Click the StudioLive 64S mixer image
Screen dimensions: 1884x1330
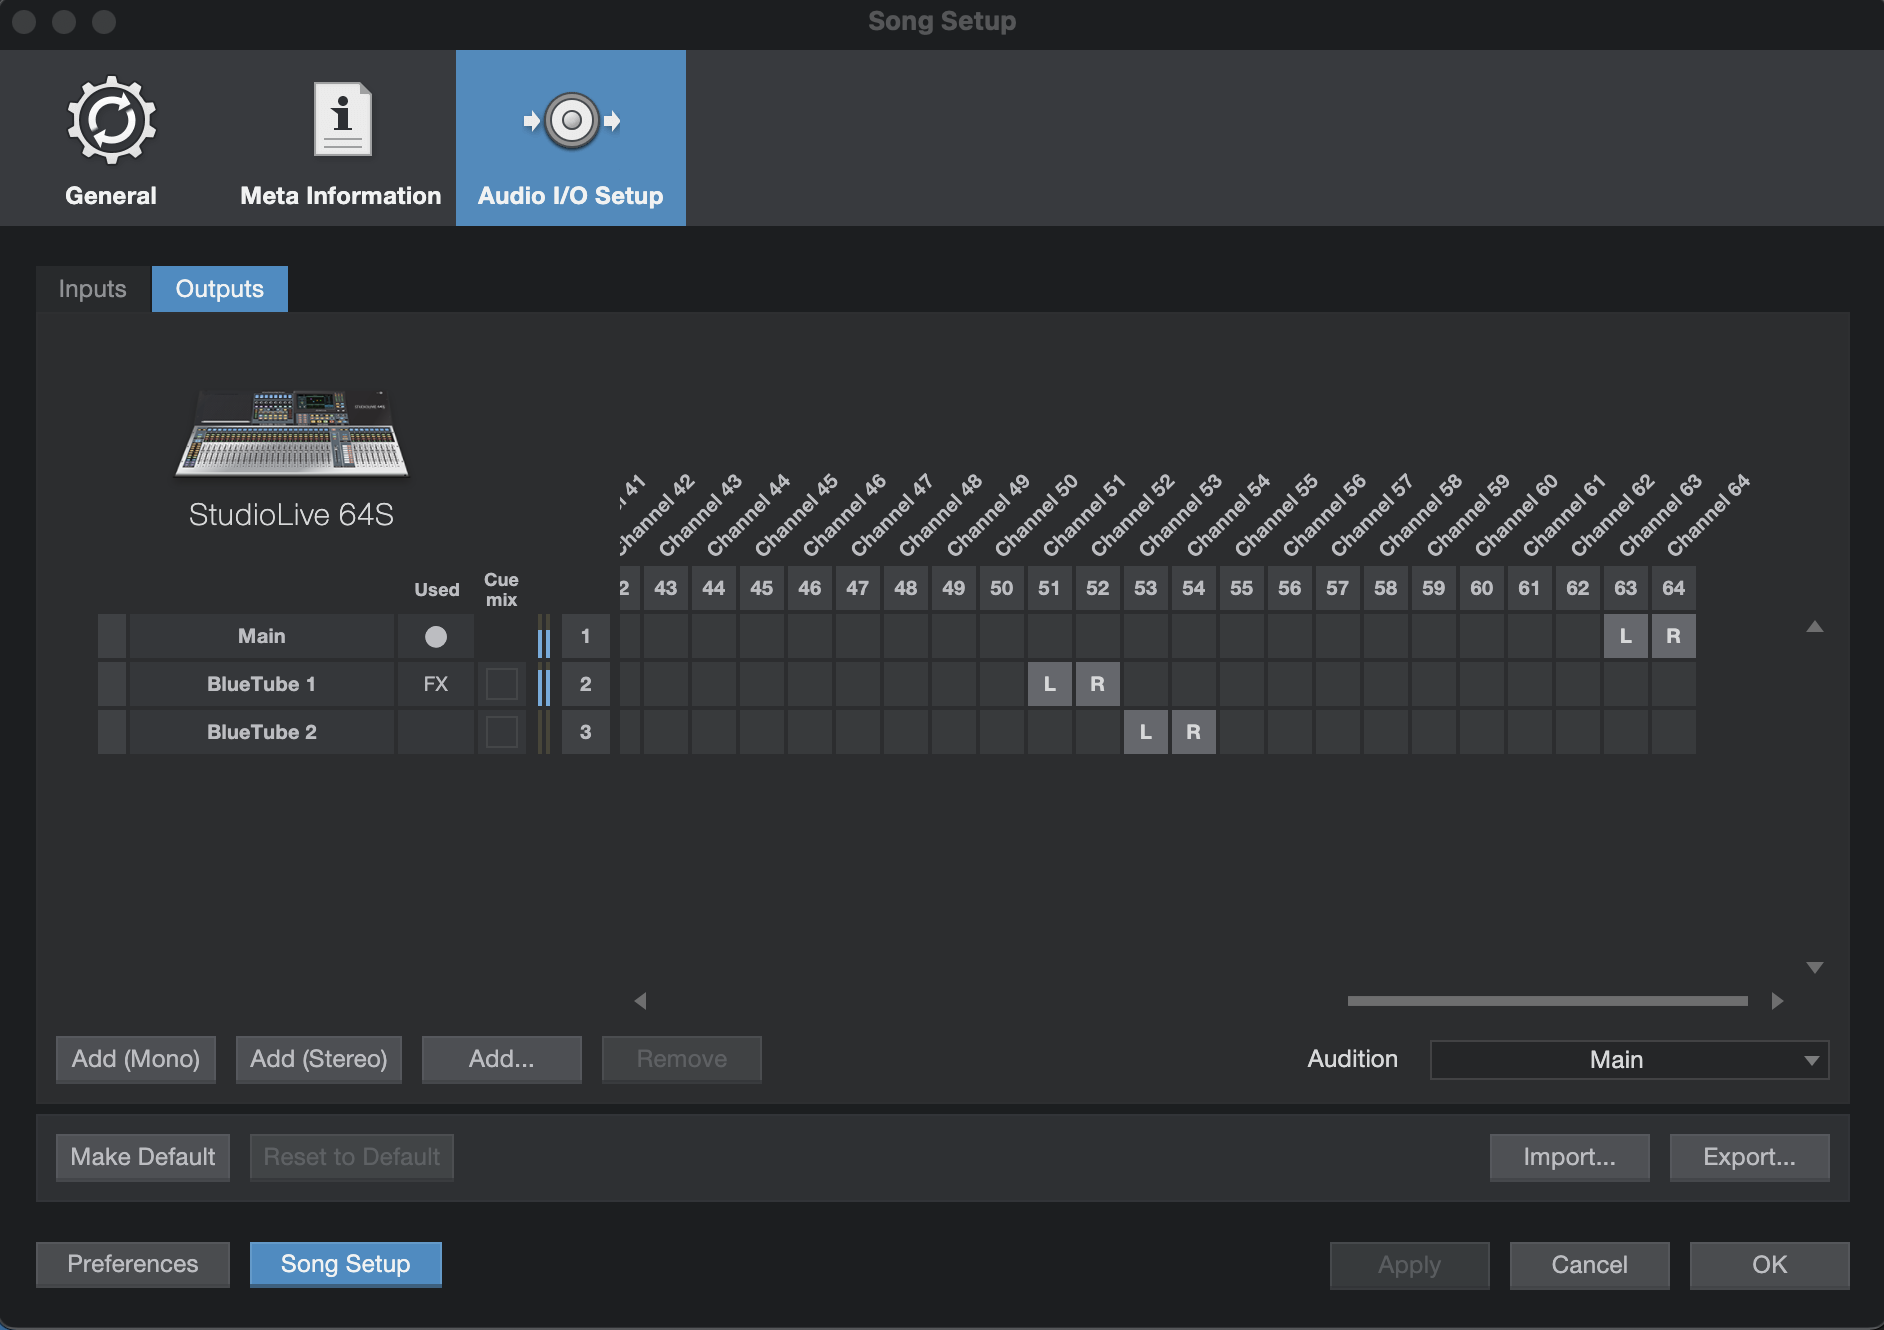(x=291, y=434)
